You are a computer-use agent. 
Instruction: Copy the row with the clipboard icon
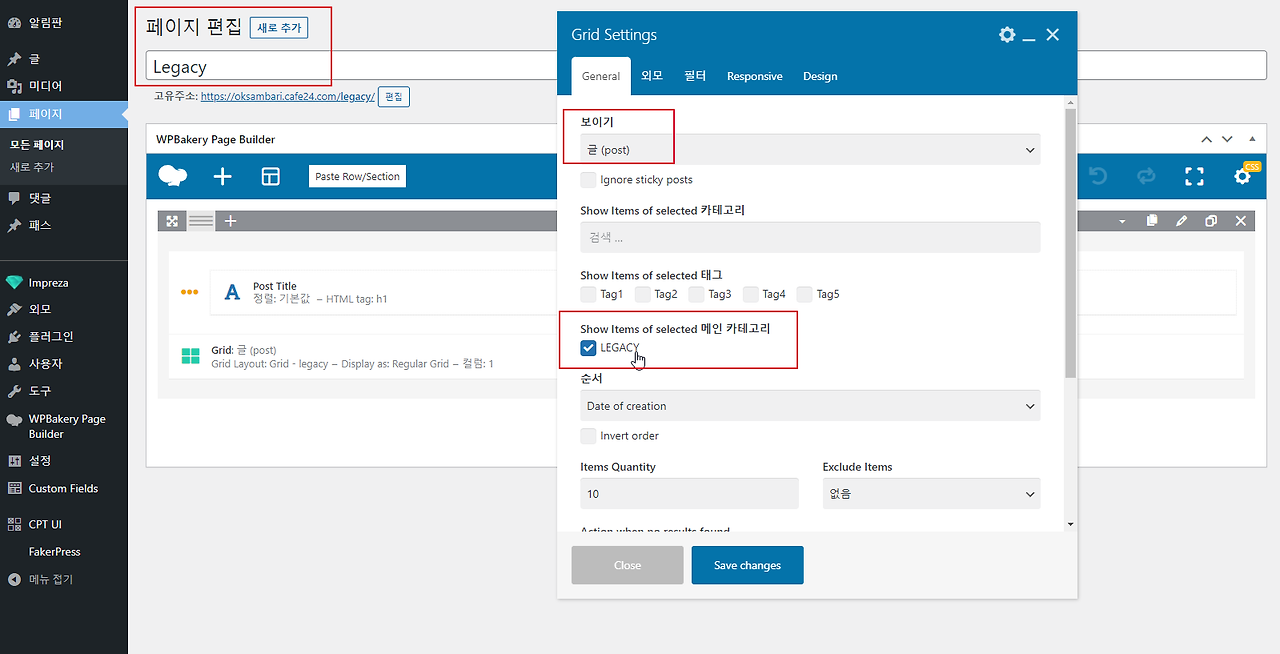(1151, 221)
